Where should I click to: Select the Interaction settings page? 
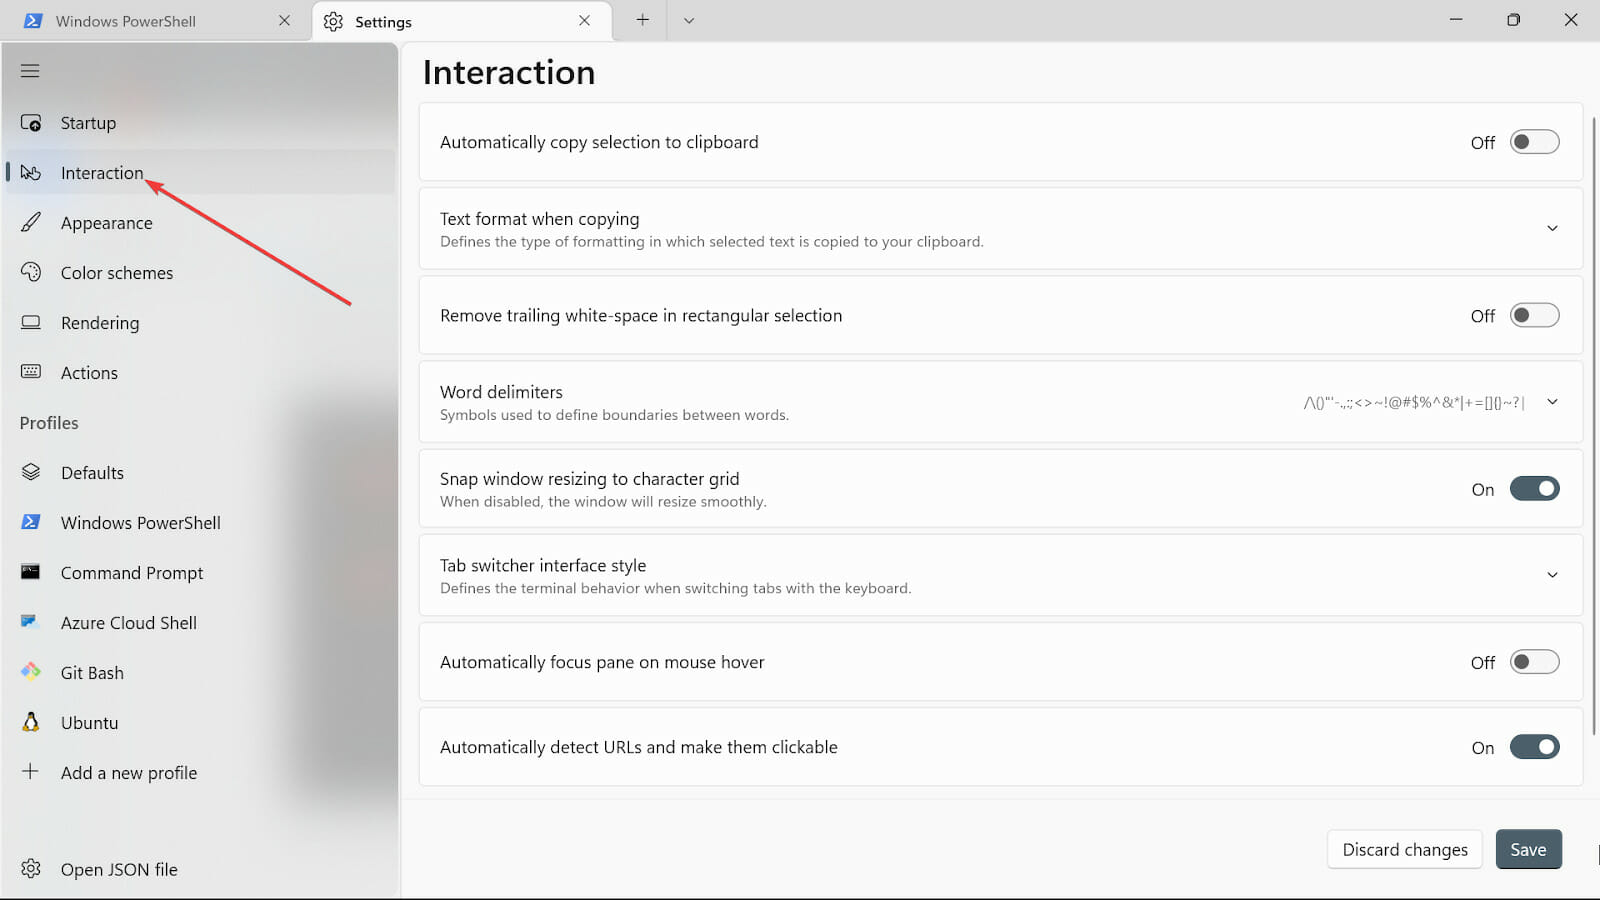point(200,172)
